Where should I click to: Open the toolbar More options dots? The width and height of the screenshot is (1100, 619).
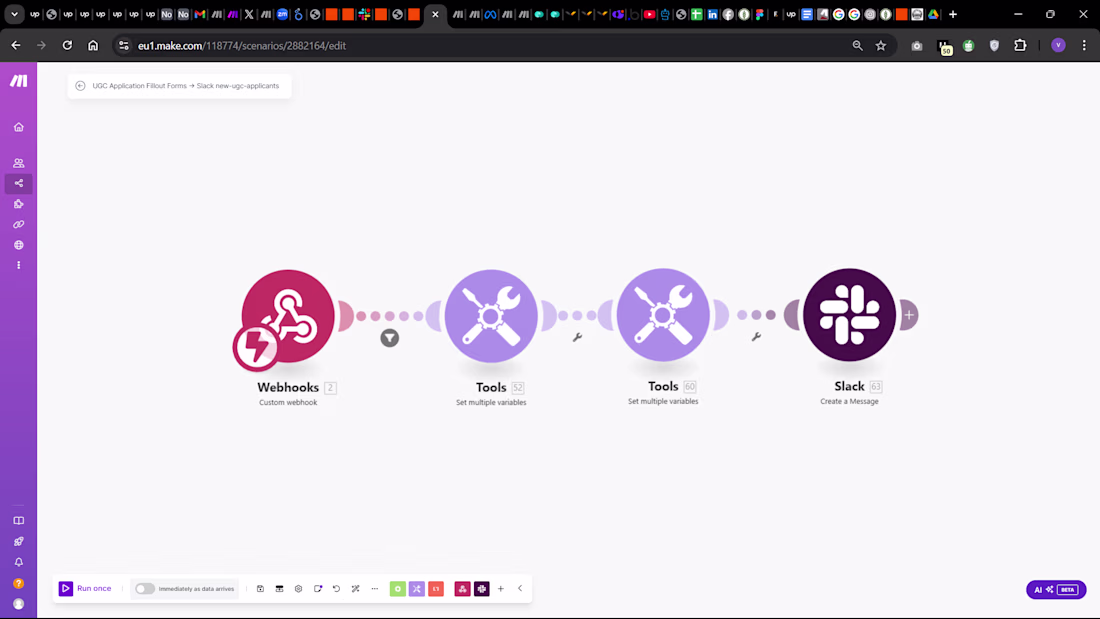pyautogui.click(x=375, y=589)
